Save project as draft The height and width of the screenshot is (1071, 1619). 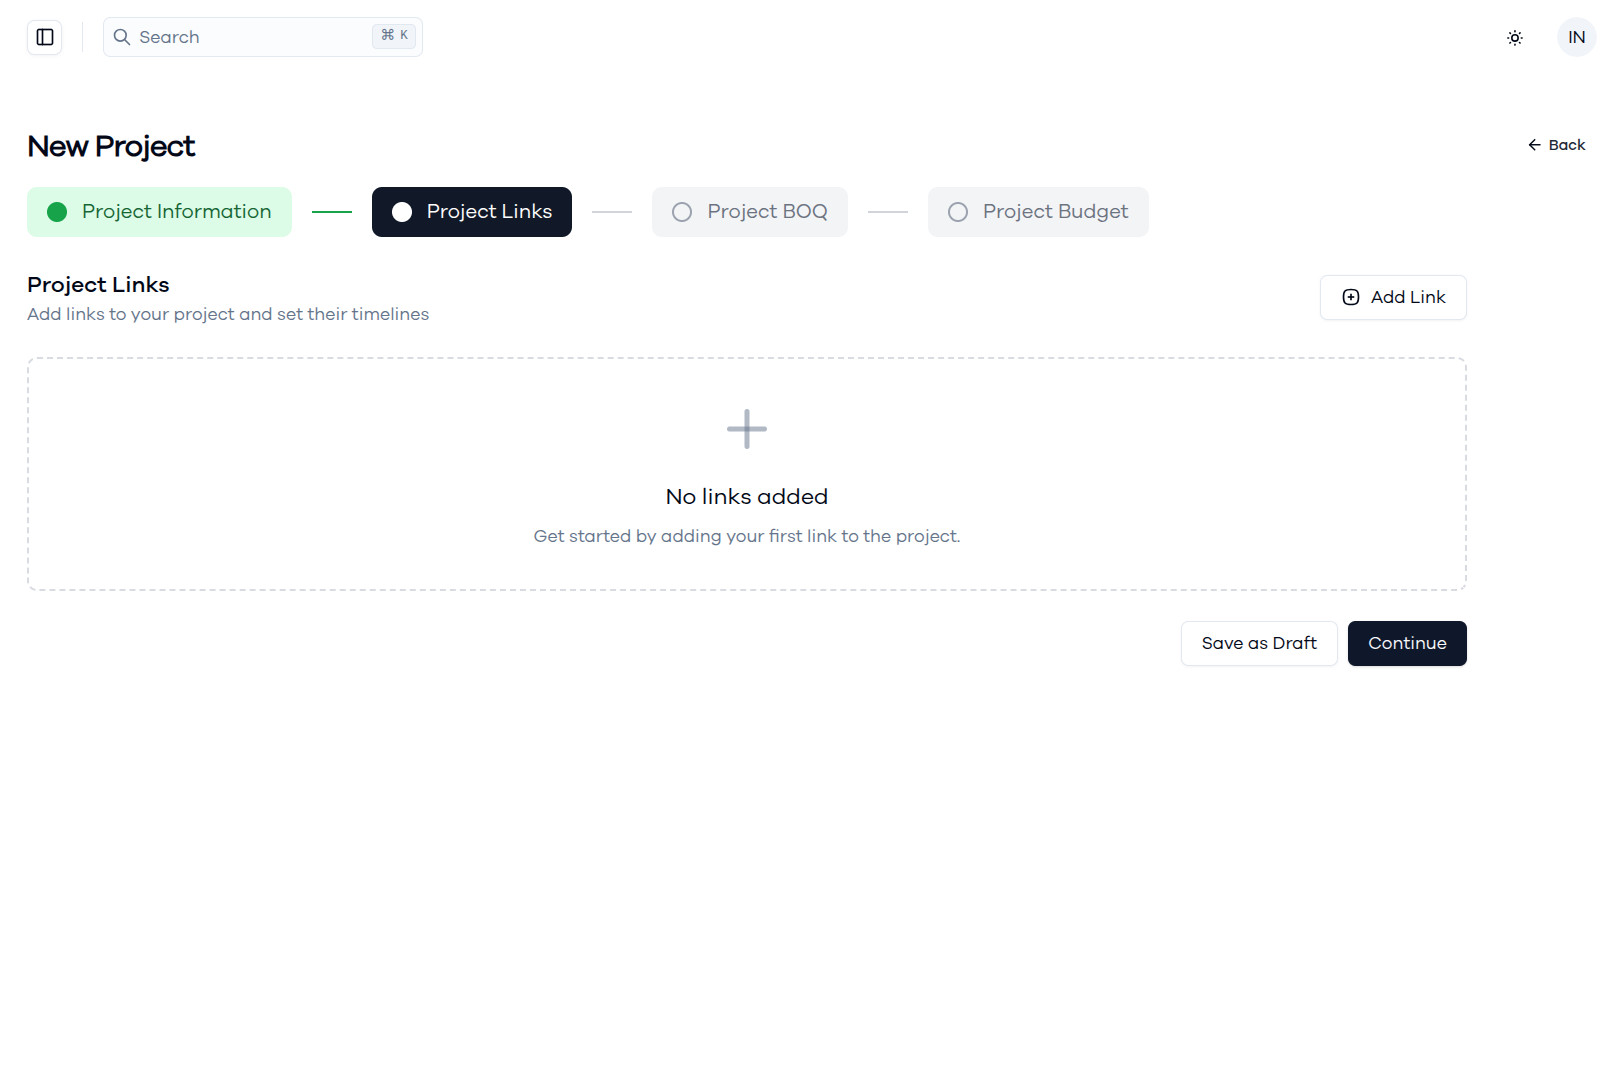(1259, 643)
